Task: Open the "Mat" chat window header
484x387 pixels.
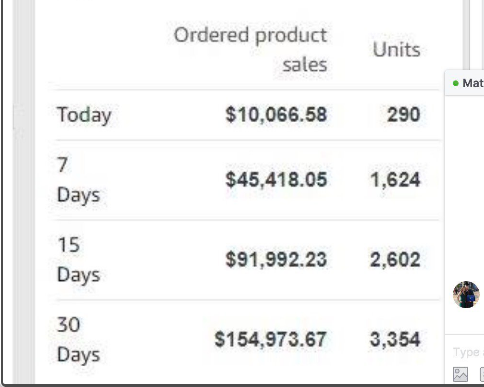Action: [465, 83]
